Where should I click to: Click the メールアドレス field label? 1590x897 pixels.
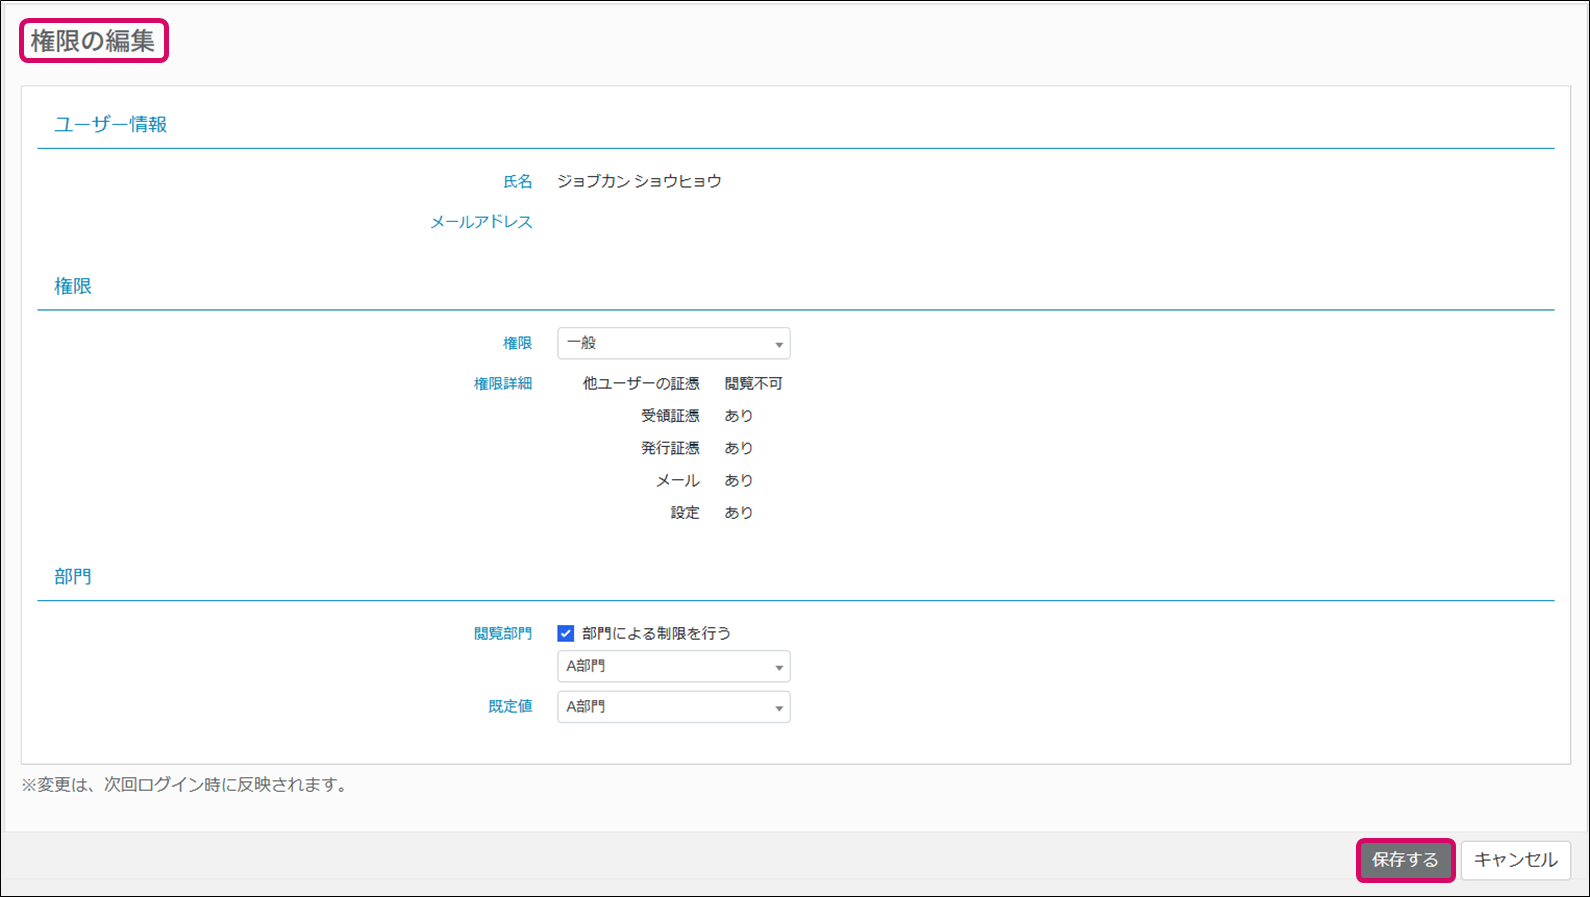coord(481,222)
